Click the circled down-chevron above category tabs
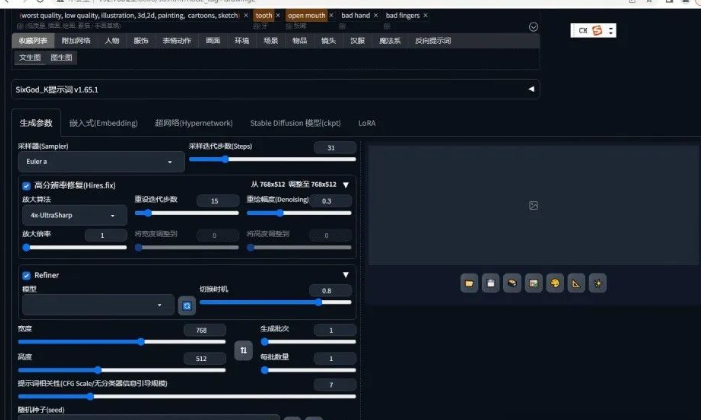The height and width of the screenshot is (420, 701). click(533, 27)
